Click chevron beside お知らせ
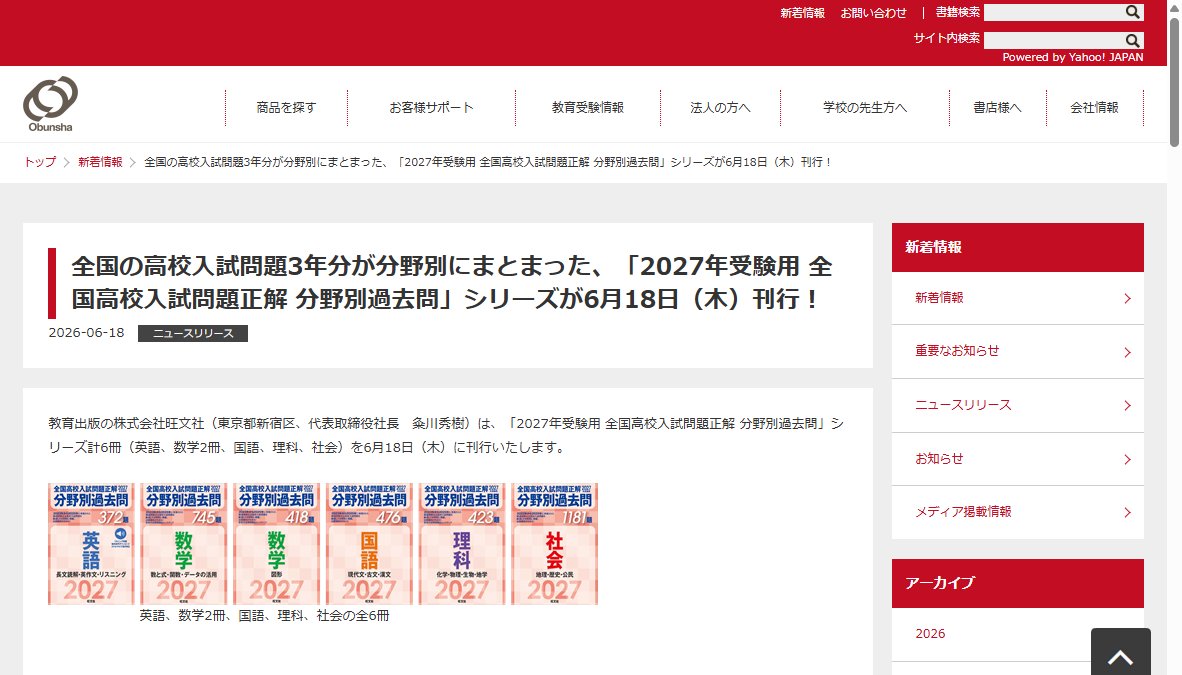 (x=1127, y=459)
